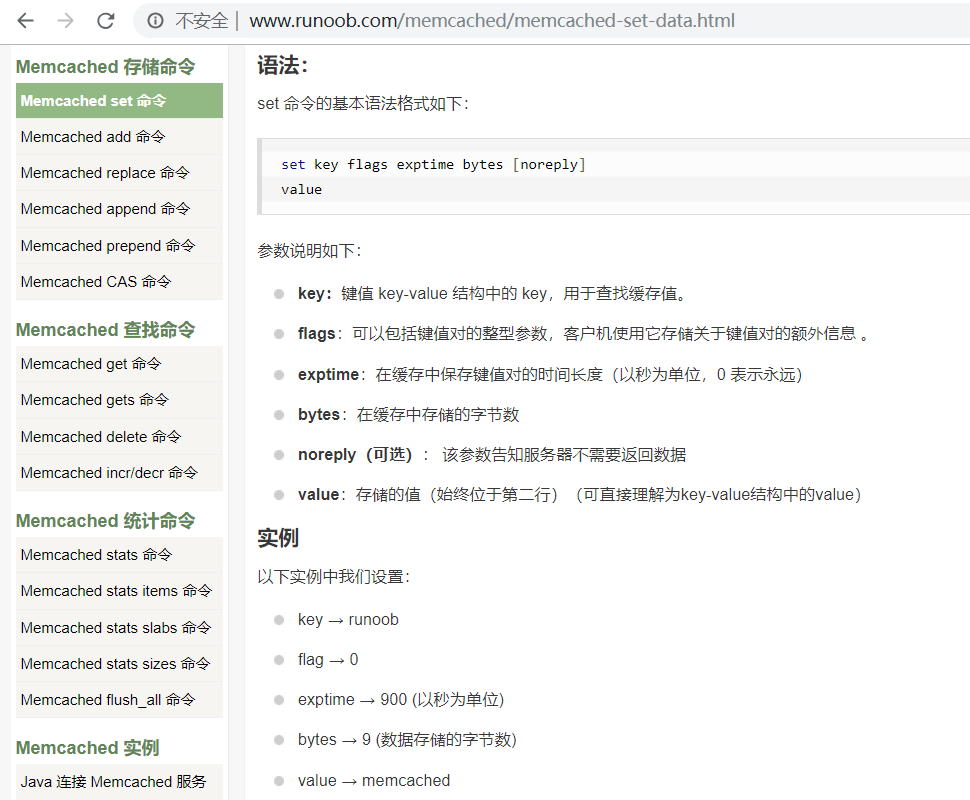The height and width of the screenshot is (800, 970).
Task: Click the 'value' line in code block
Action: pyautogui.click(x=301, y=189)
